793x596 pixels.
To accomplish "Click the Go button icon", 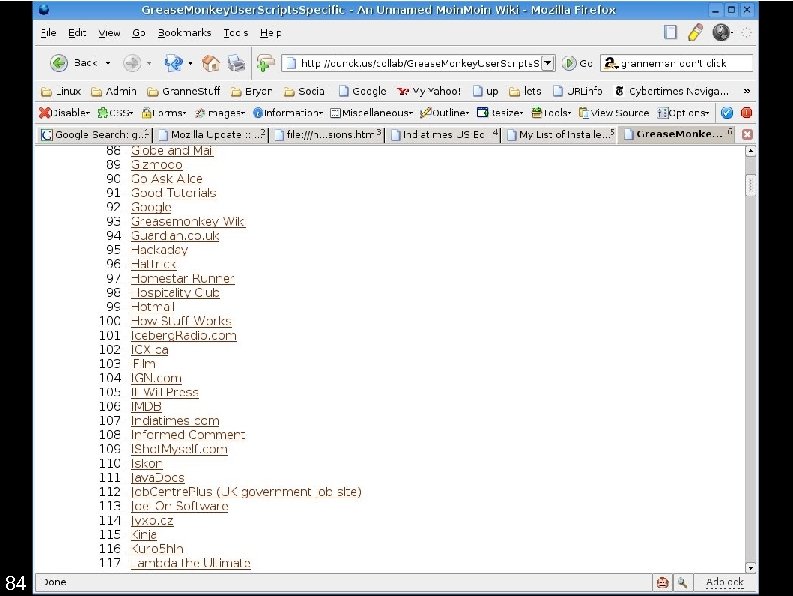I will point(569,63).
